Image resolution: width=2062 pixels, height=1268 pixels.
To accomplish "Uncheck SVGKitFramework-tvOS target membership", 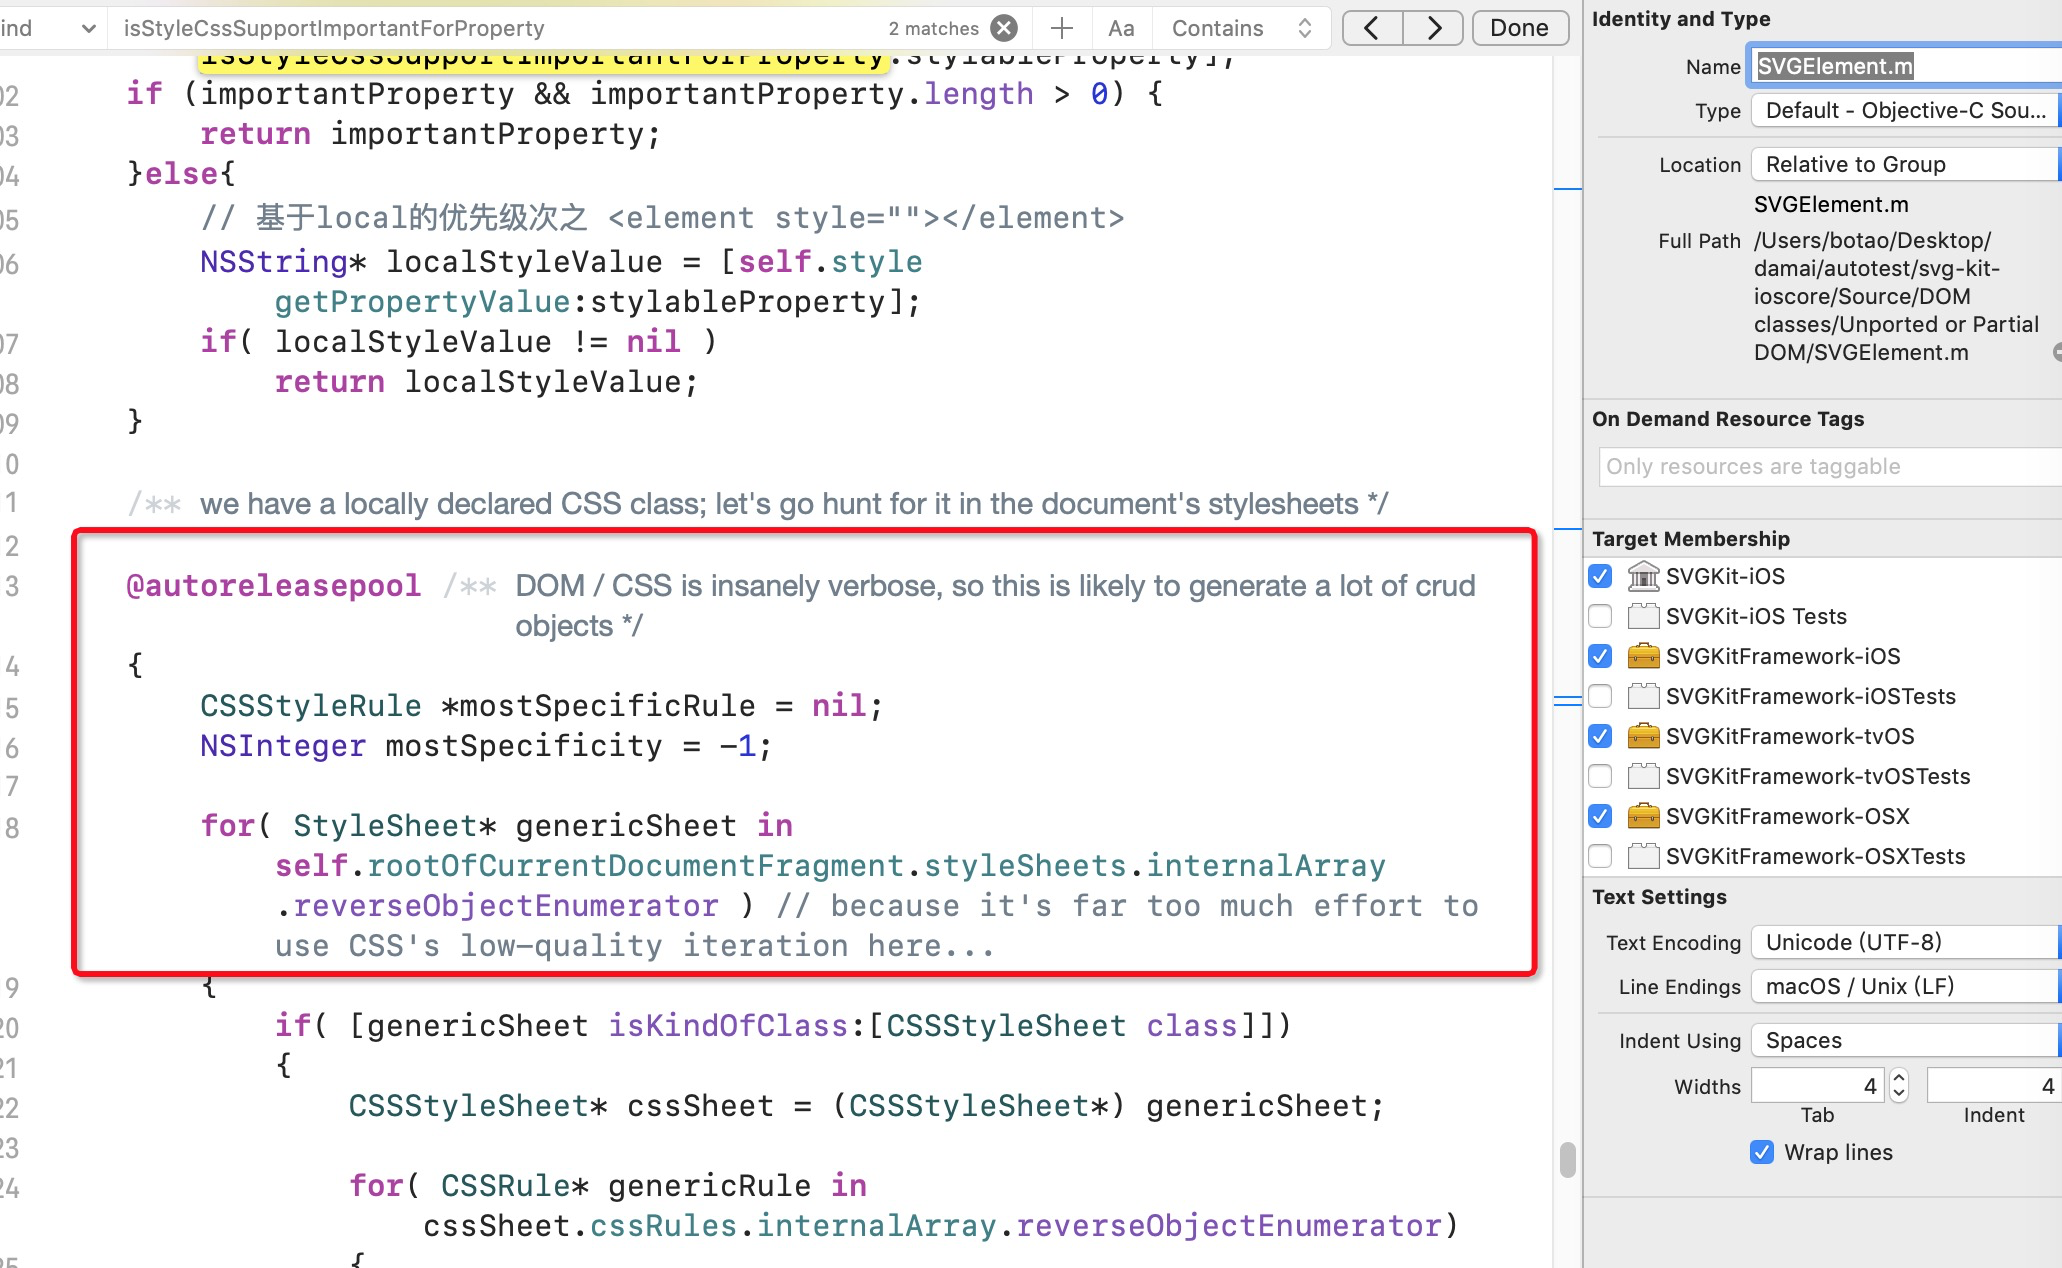I will [x=1600, y=736].
